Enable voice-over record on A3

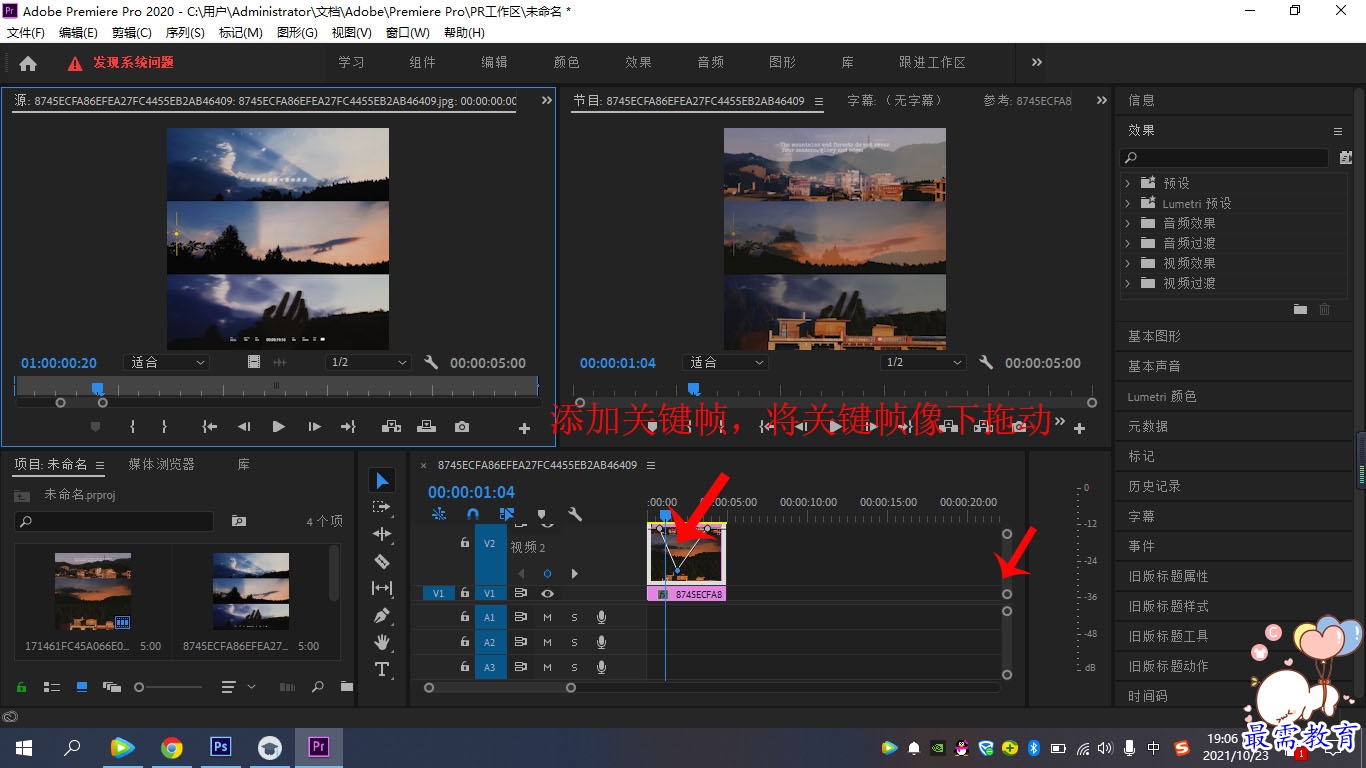(x=601, y=667)
